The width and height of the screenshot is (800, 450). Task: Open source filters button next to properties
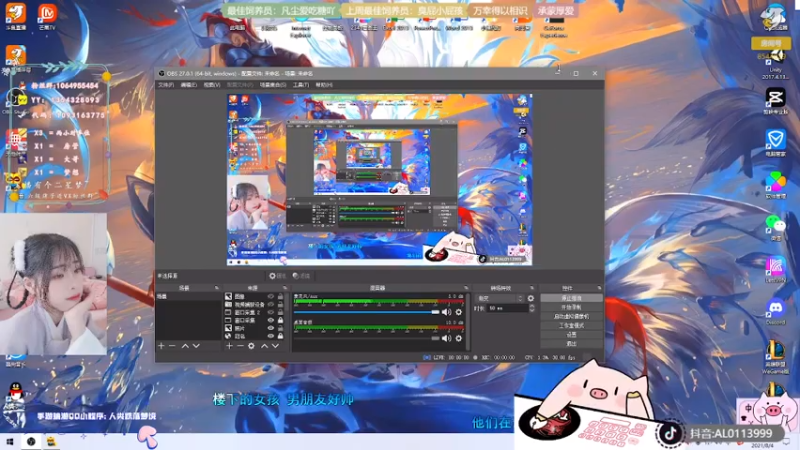[x=302, y=276]
